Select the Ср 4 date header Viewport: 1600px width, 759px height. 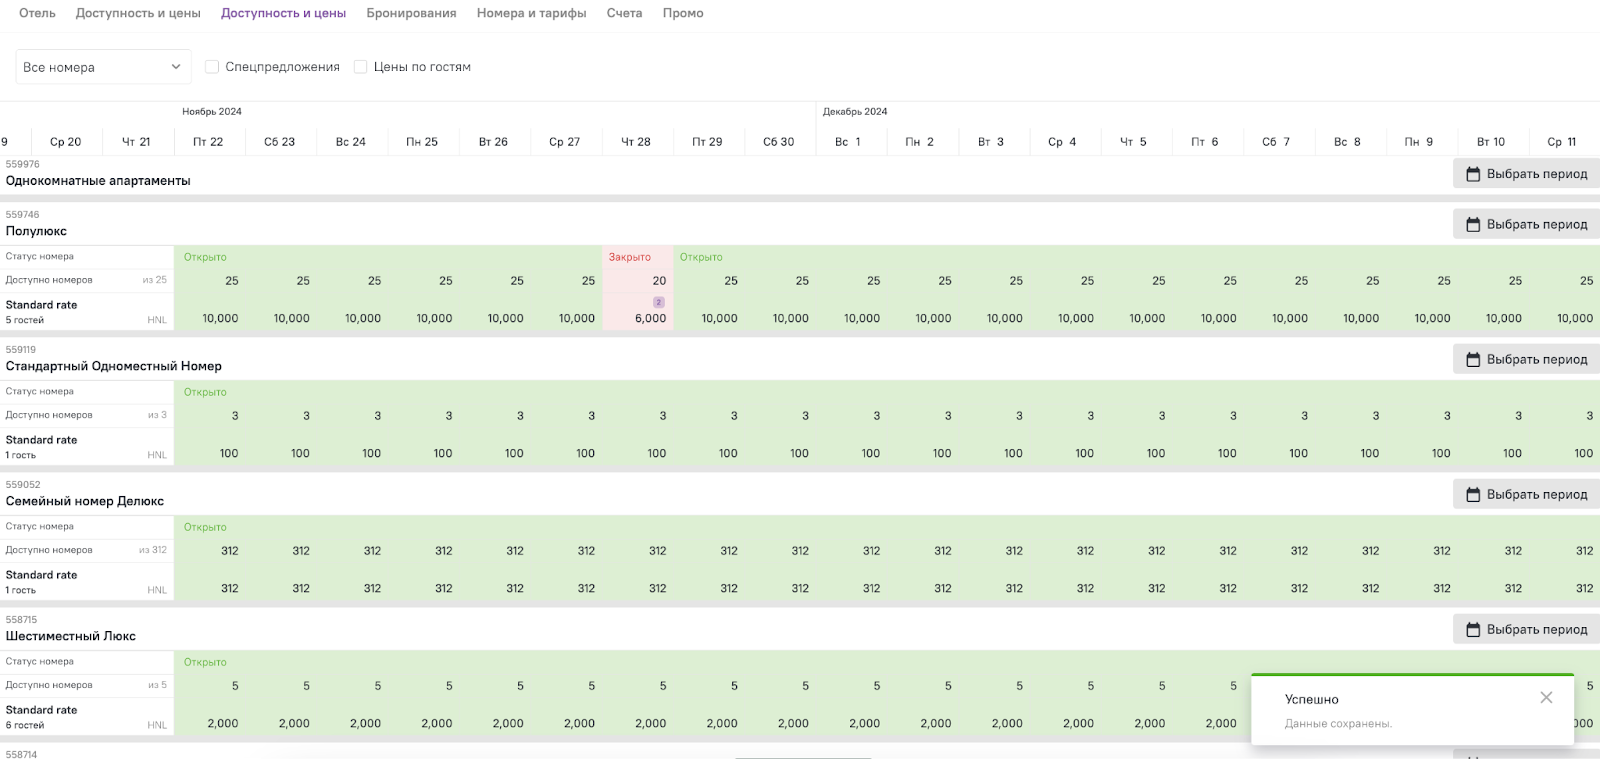click(x=1062, y=142)
